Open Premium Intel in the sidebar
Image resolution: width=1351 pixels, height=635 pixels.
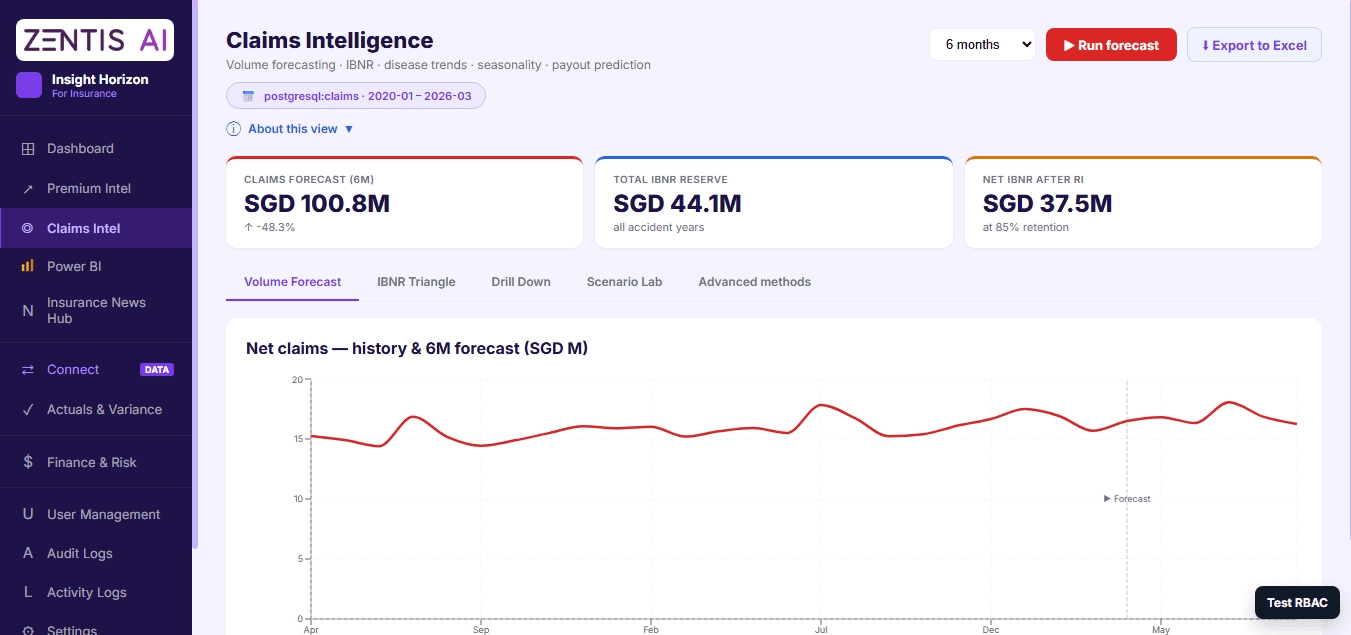pyautogui.click(x=96, y=189)
